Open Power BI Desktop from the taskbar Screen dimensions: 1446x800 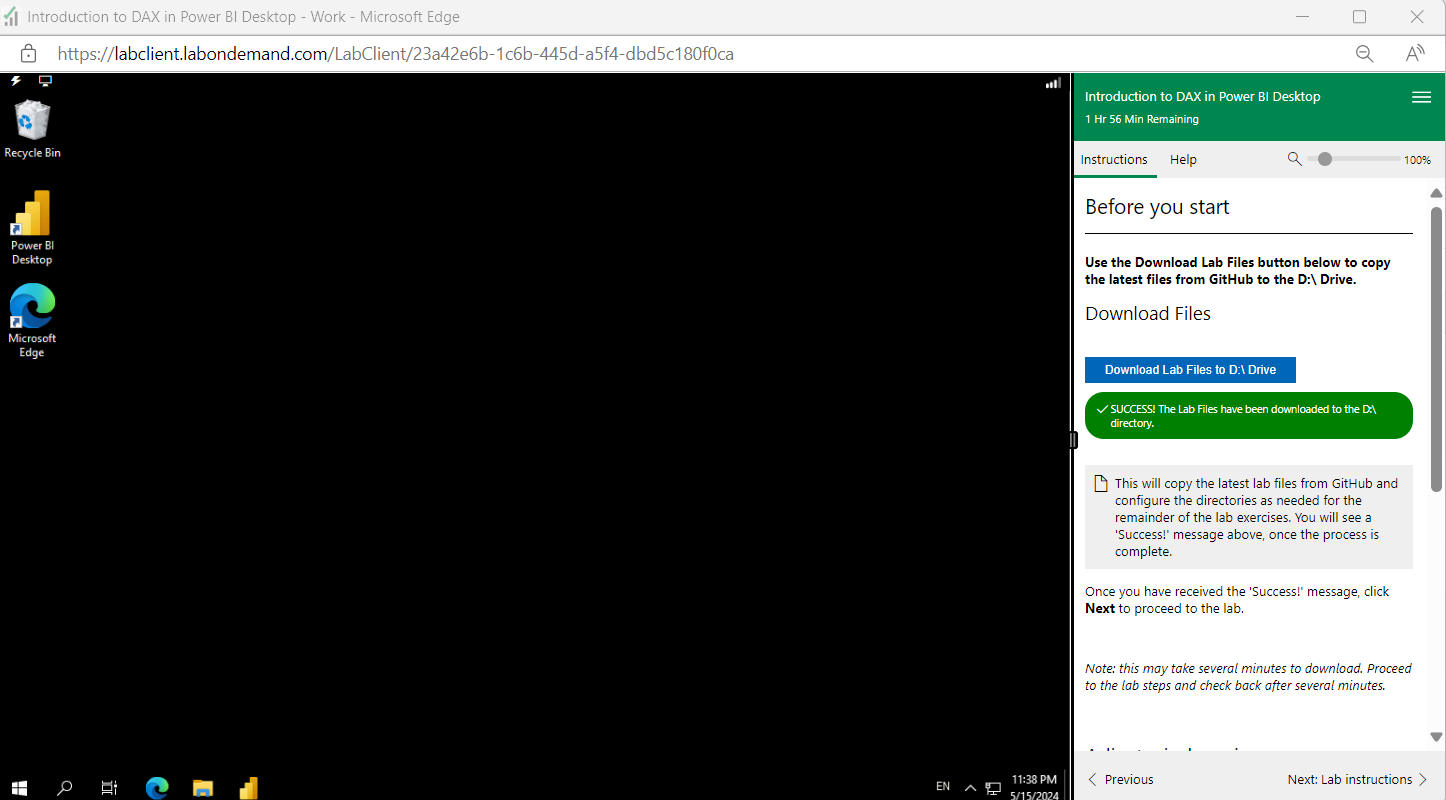pos(248,788)
